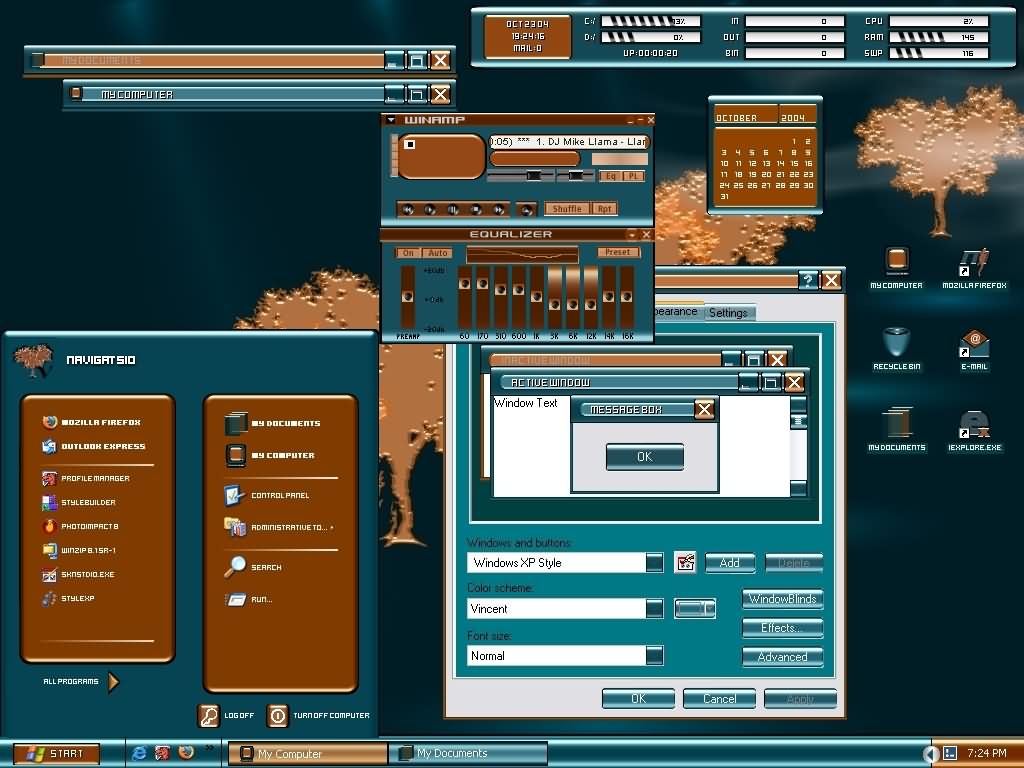Open Recycle Bin desktop icon
Viewport: 1024px width, 768px height.
tap(897, 349)
